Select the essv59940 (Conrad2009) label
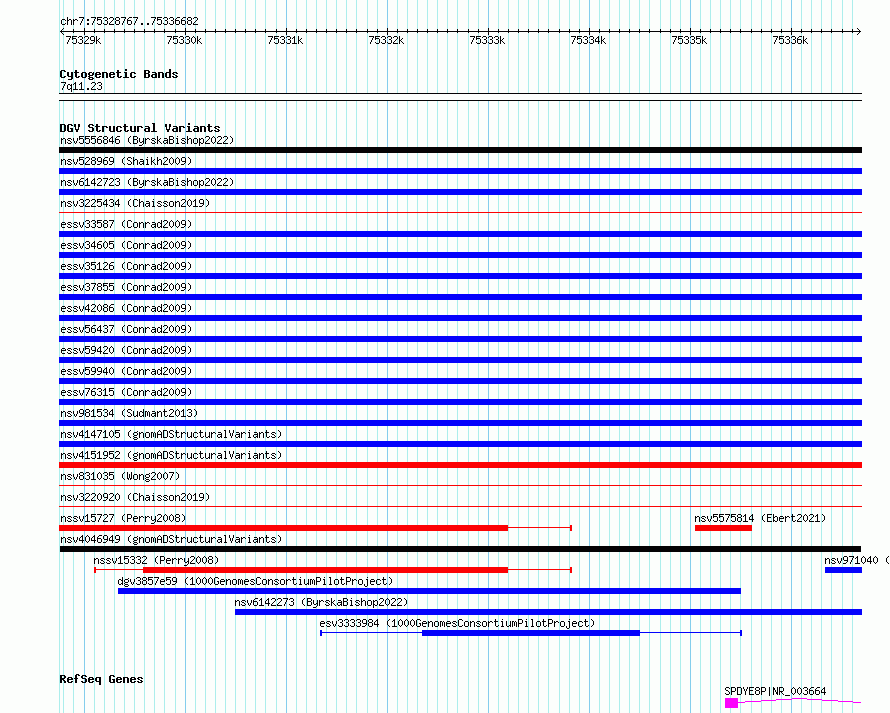The height and width of the screenshot is (713, 890). point(126,371)
